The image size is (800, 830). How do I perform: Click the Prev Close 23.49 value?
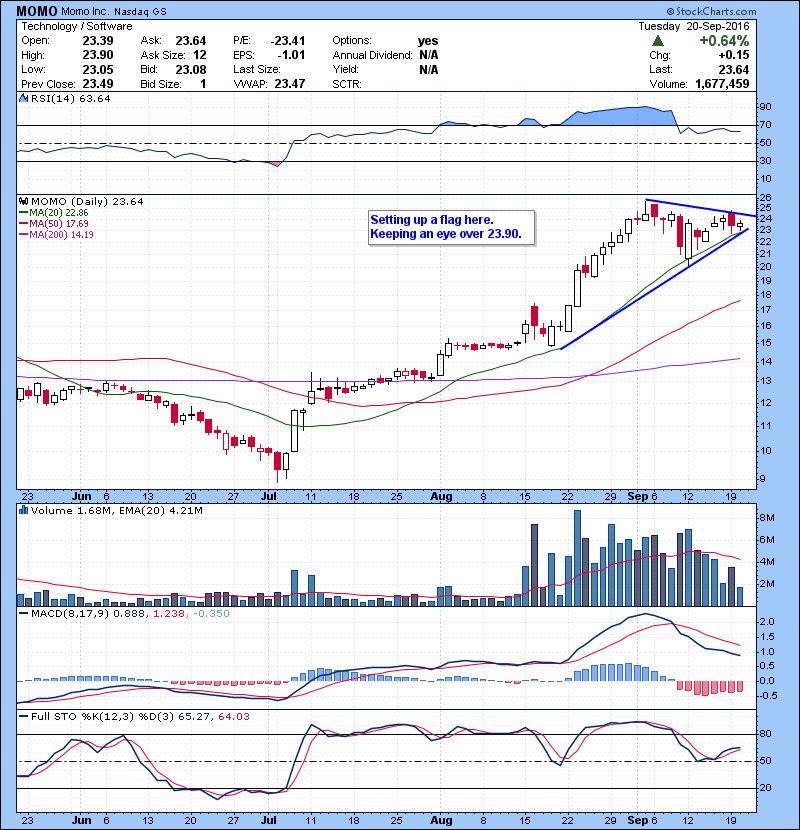point(97,84)
